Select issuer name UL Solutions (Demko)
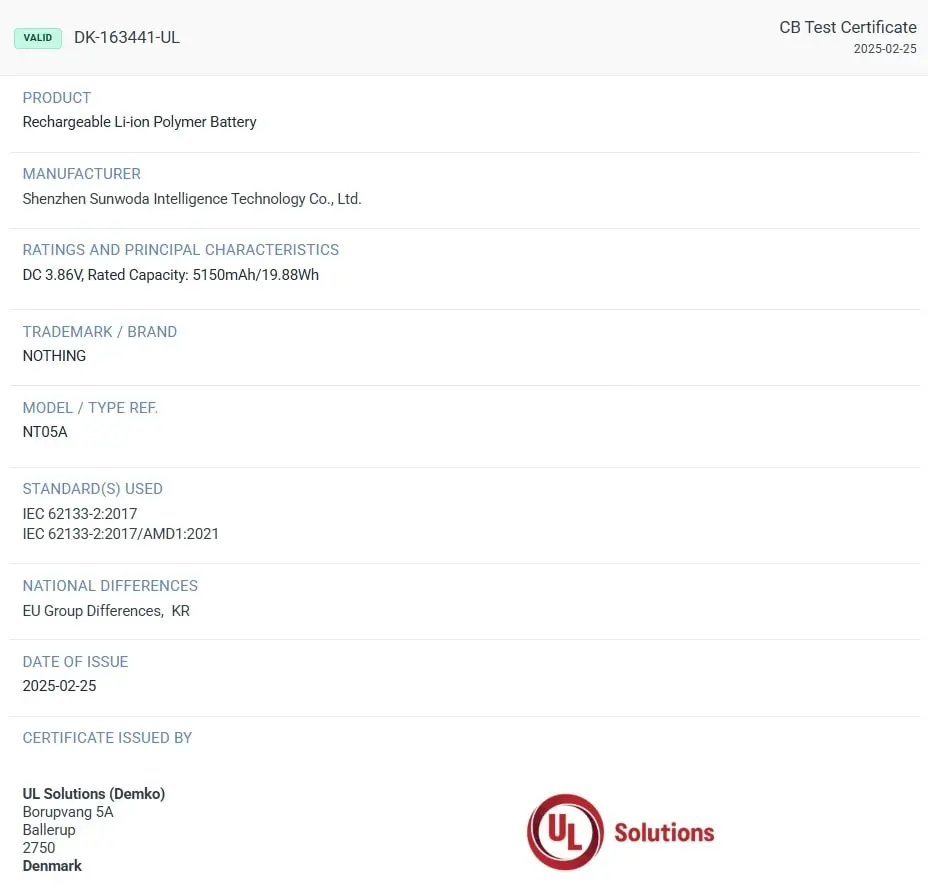The image size is (928, 896). click(94, 794)
